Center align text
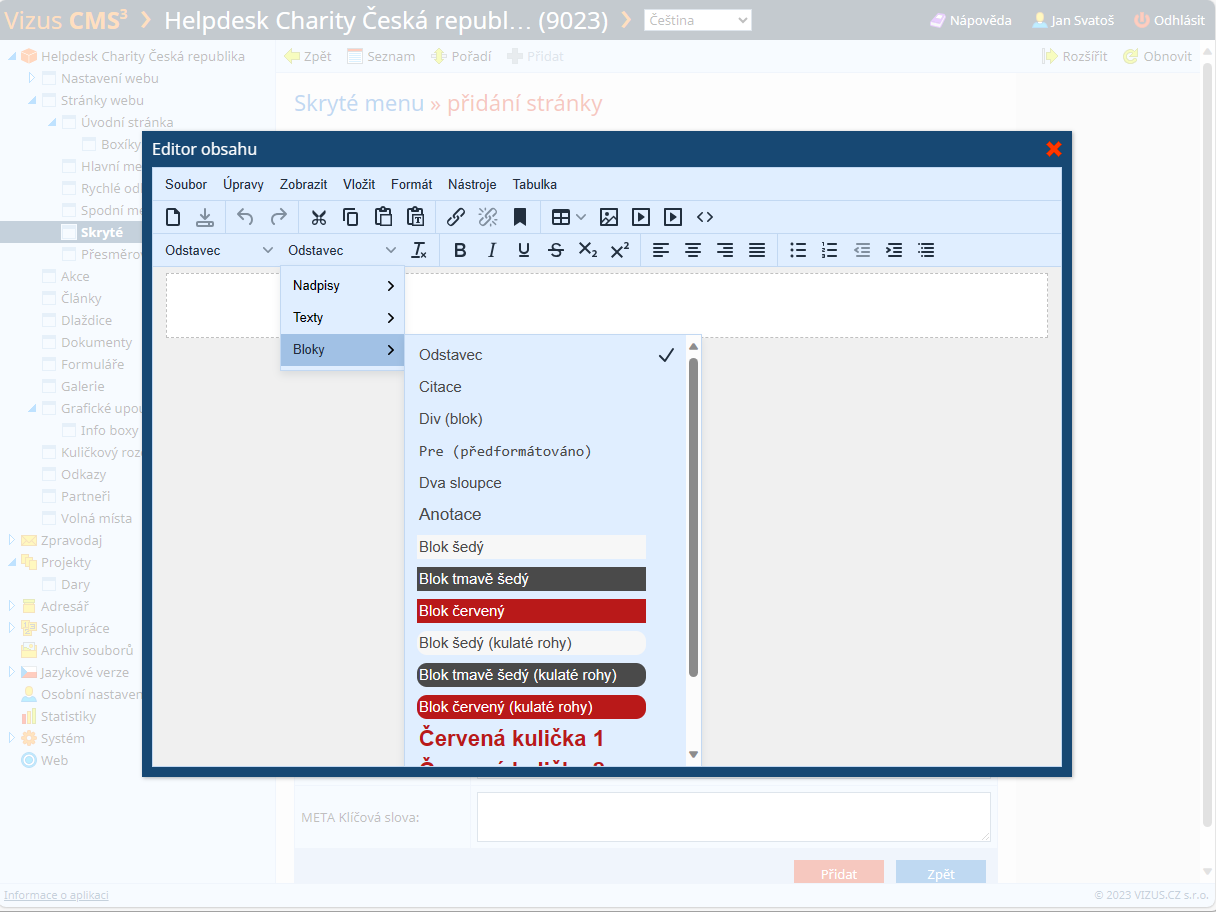Viewport: 1216px width, 912px height. coord(693,250)
